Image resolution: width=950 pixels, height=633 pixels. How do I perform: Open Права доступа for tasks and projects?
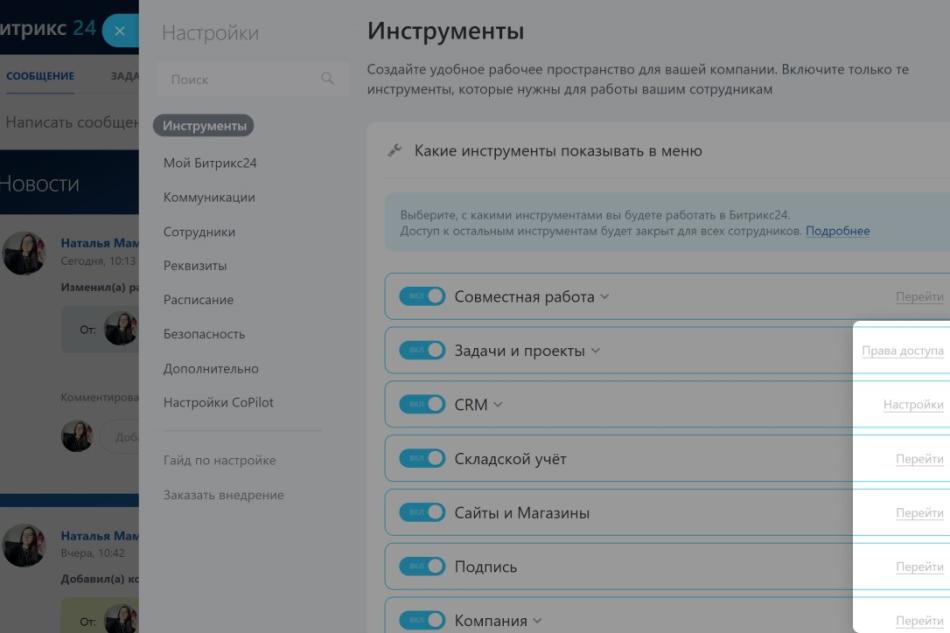(902, 351)
